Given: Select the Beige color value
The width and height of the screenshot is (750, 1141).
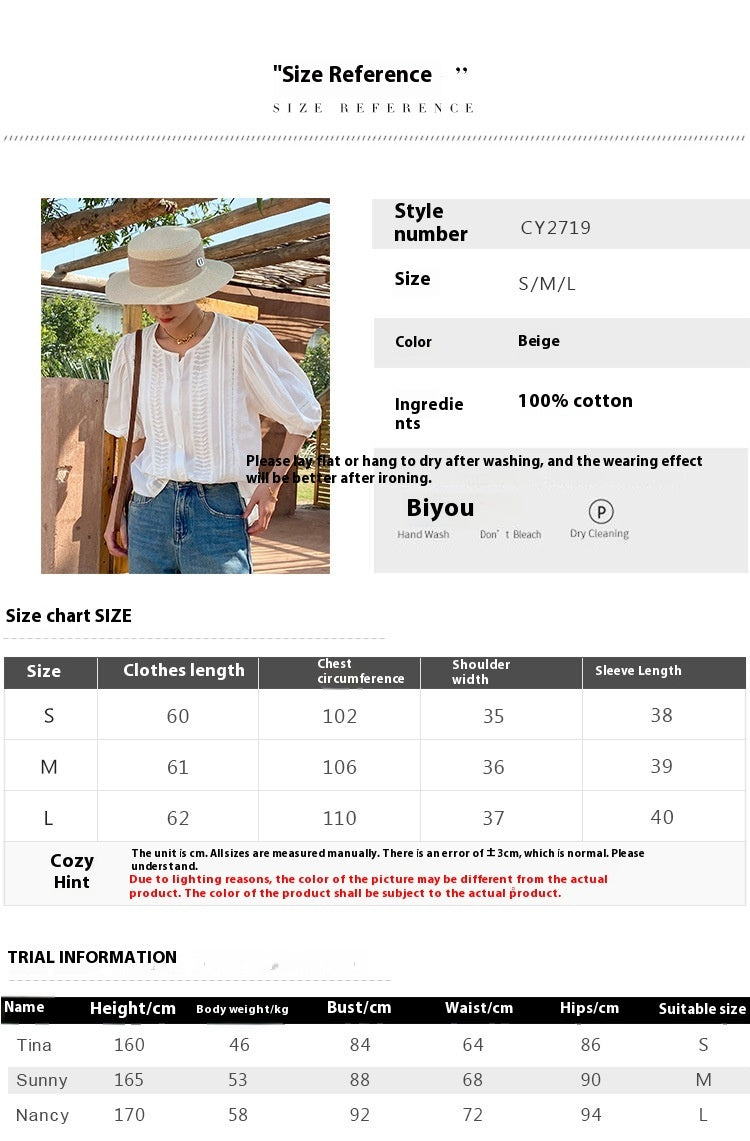Looking at the screenshot, I should pos(538,341).
